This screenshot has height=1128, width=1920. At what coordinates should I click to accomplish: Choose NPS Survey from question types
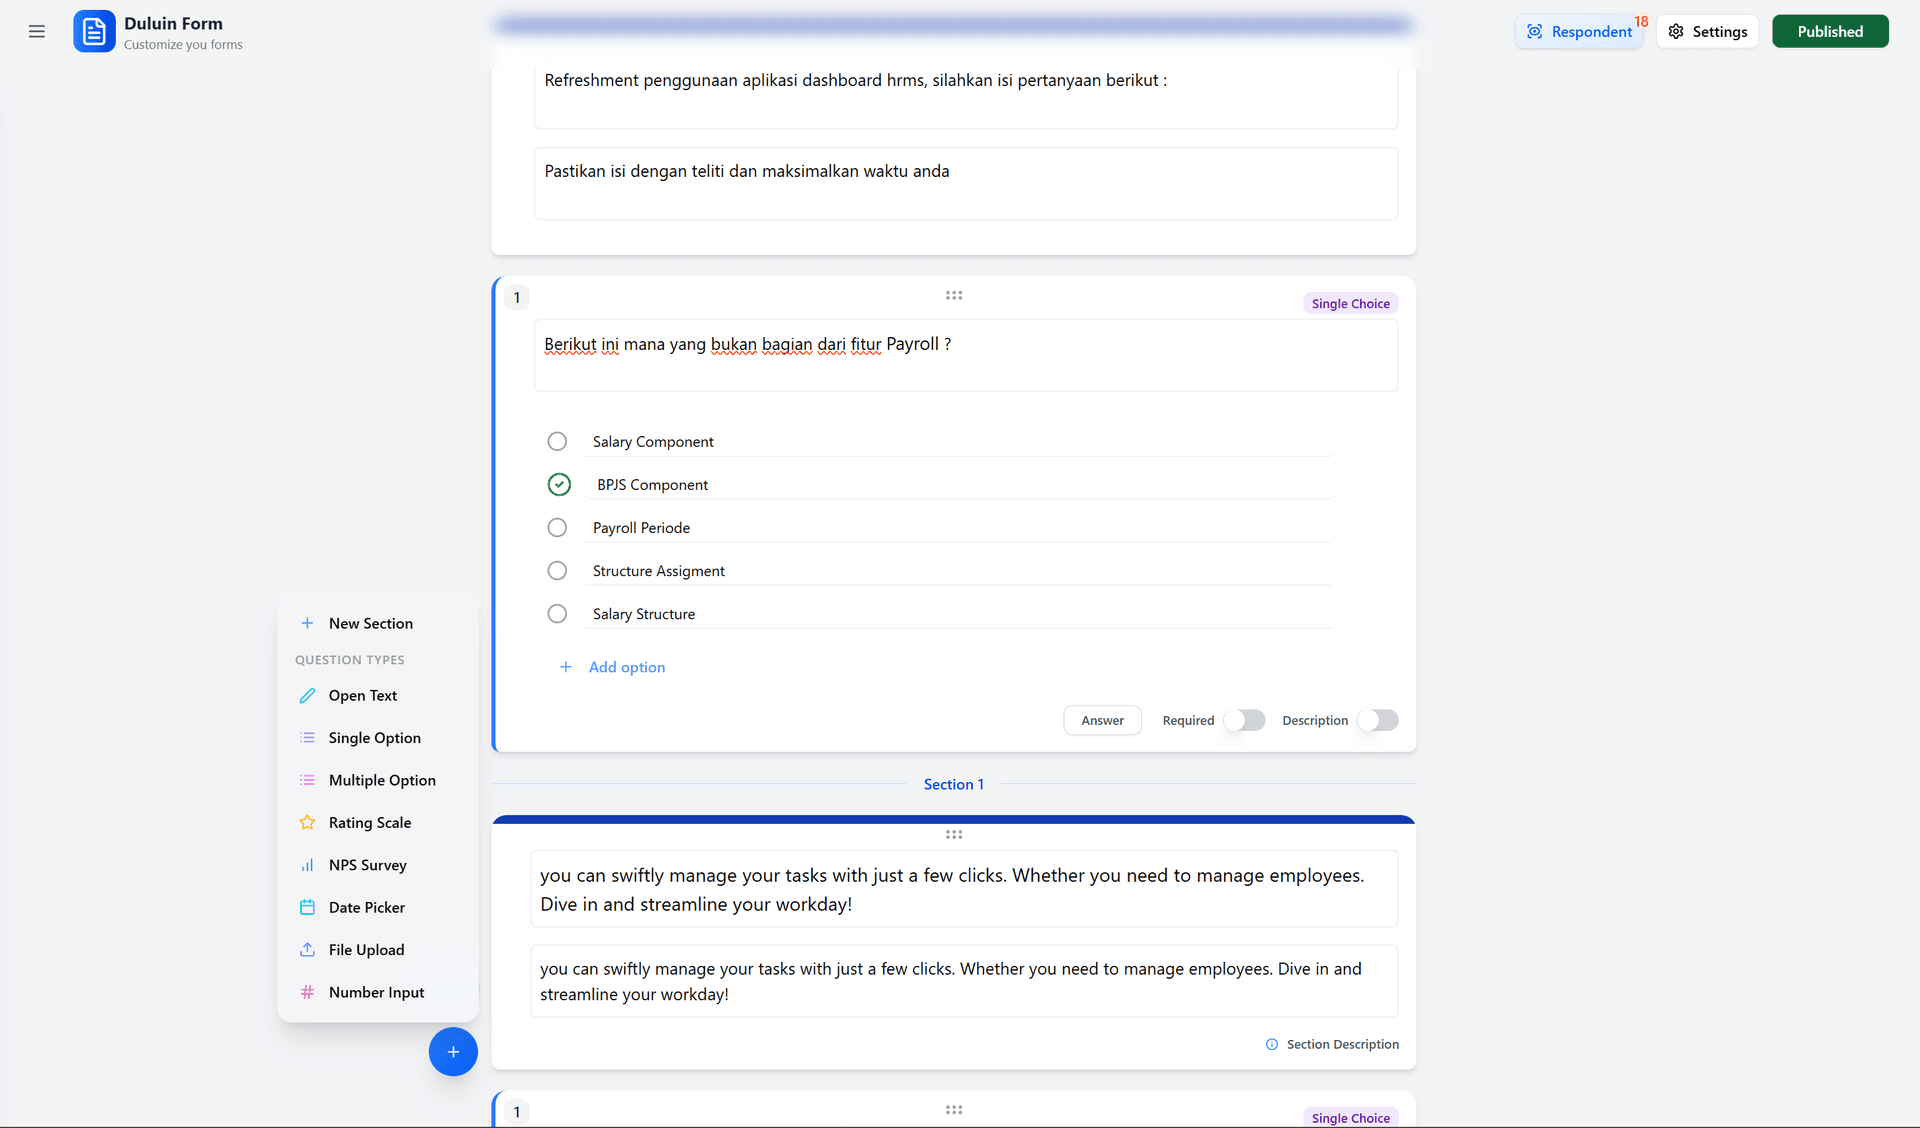click(367, 866)
